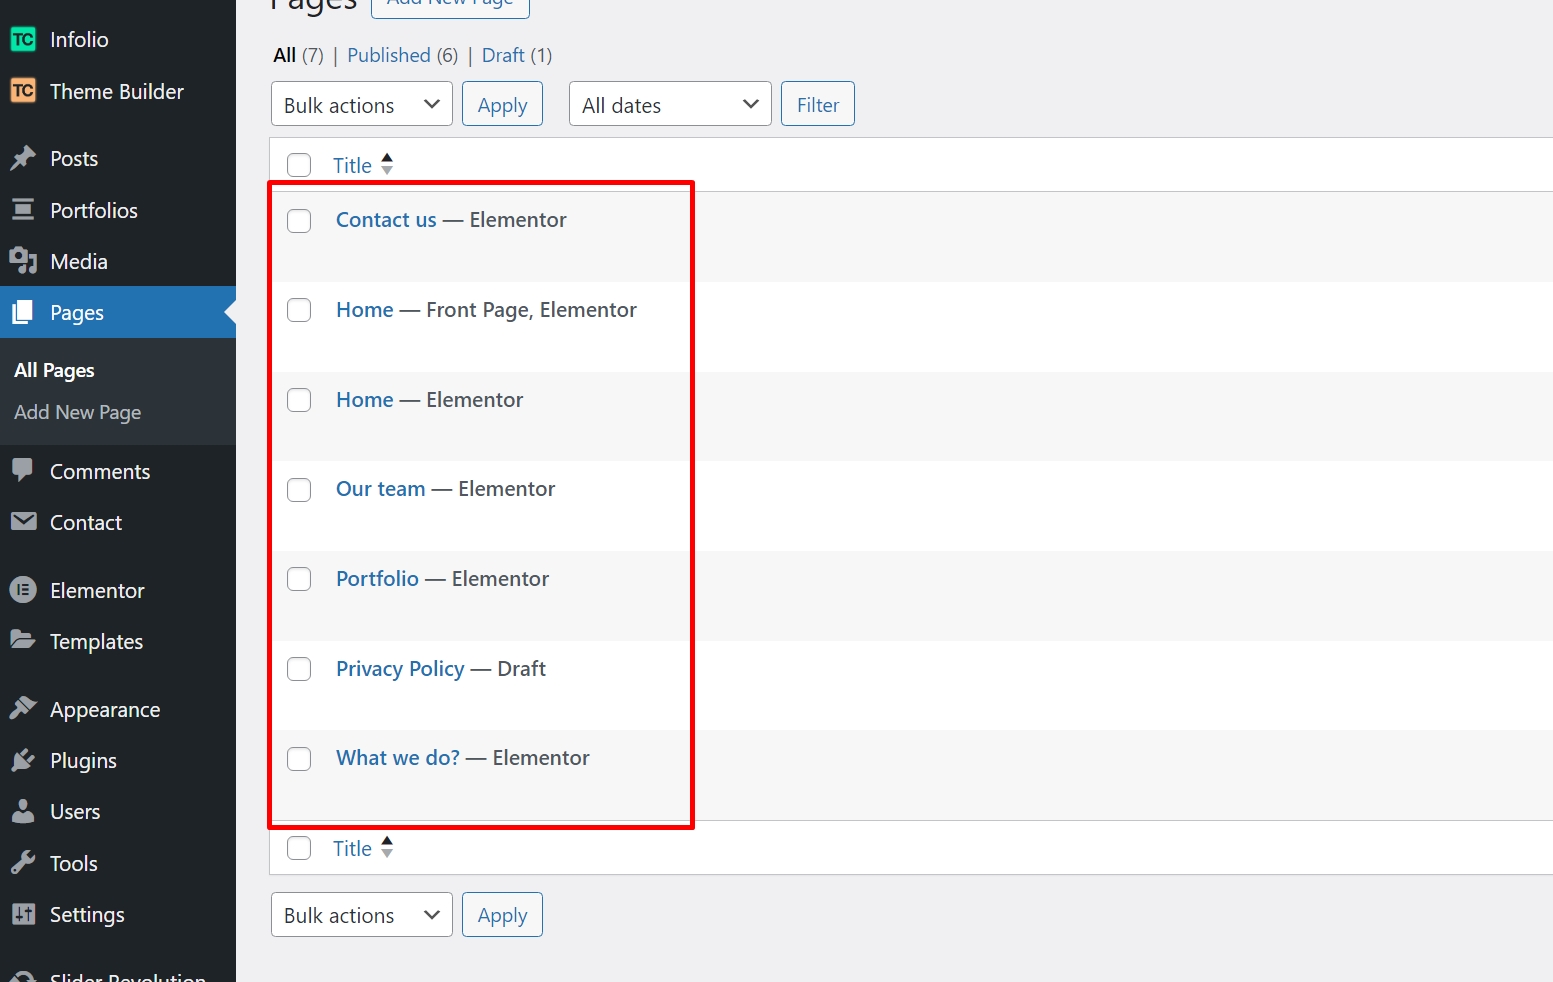Image resolution: width=1553 pixels, height=982 pixels.
Task: Click the sort arrows beside bottom Title header
Action: pos(387,847)
